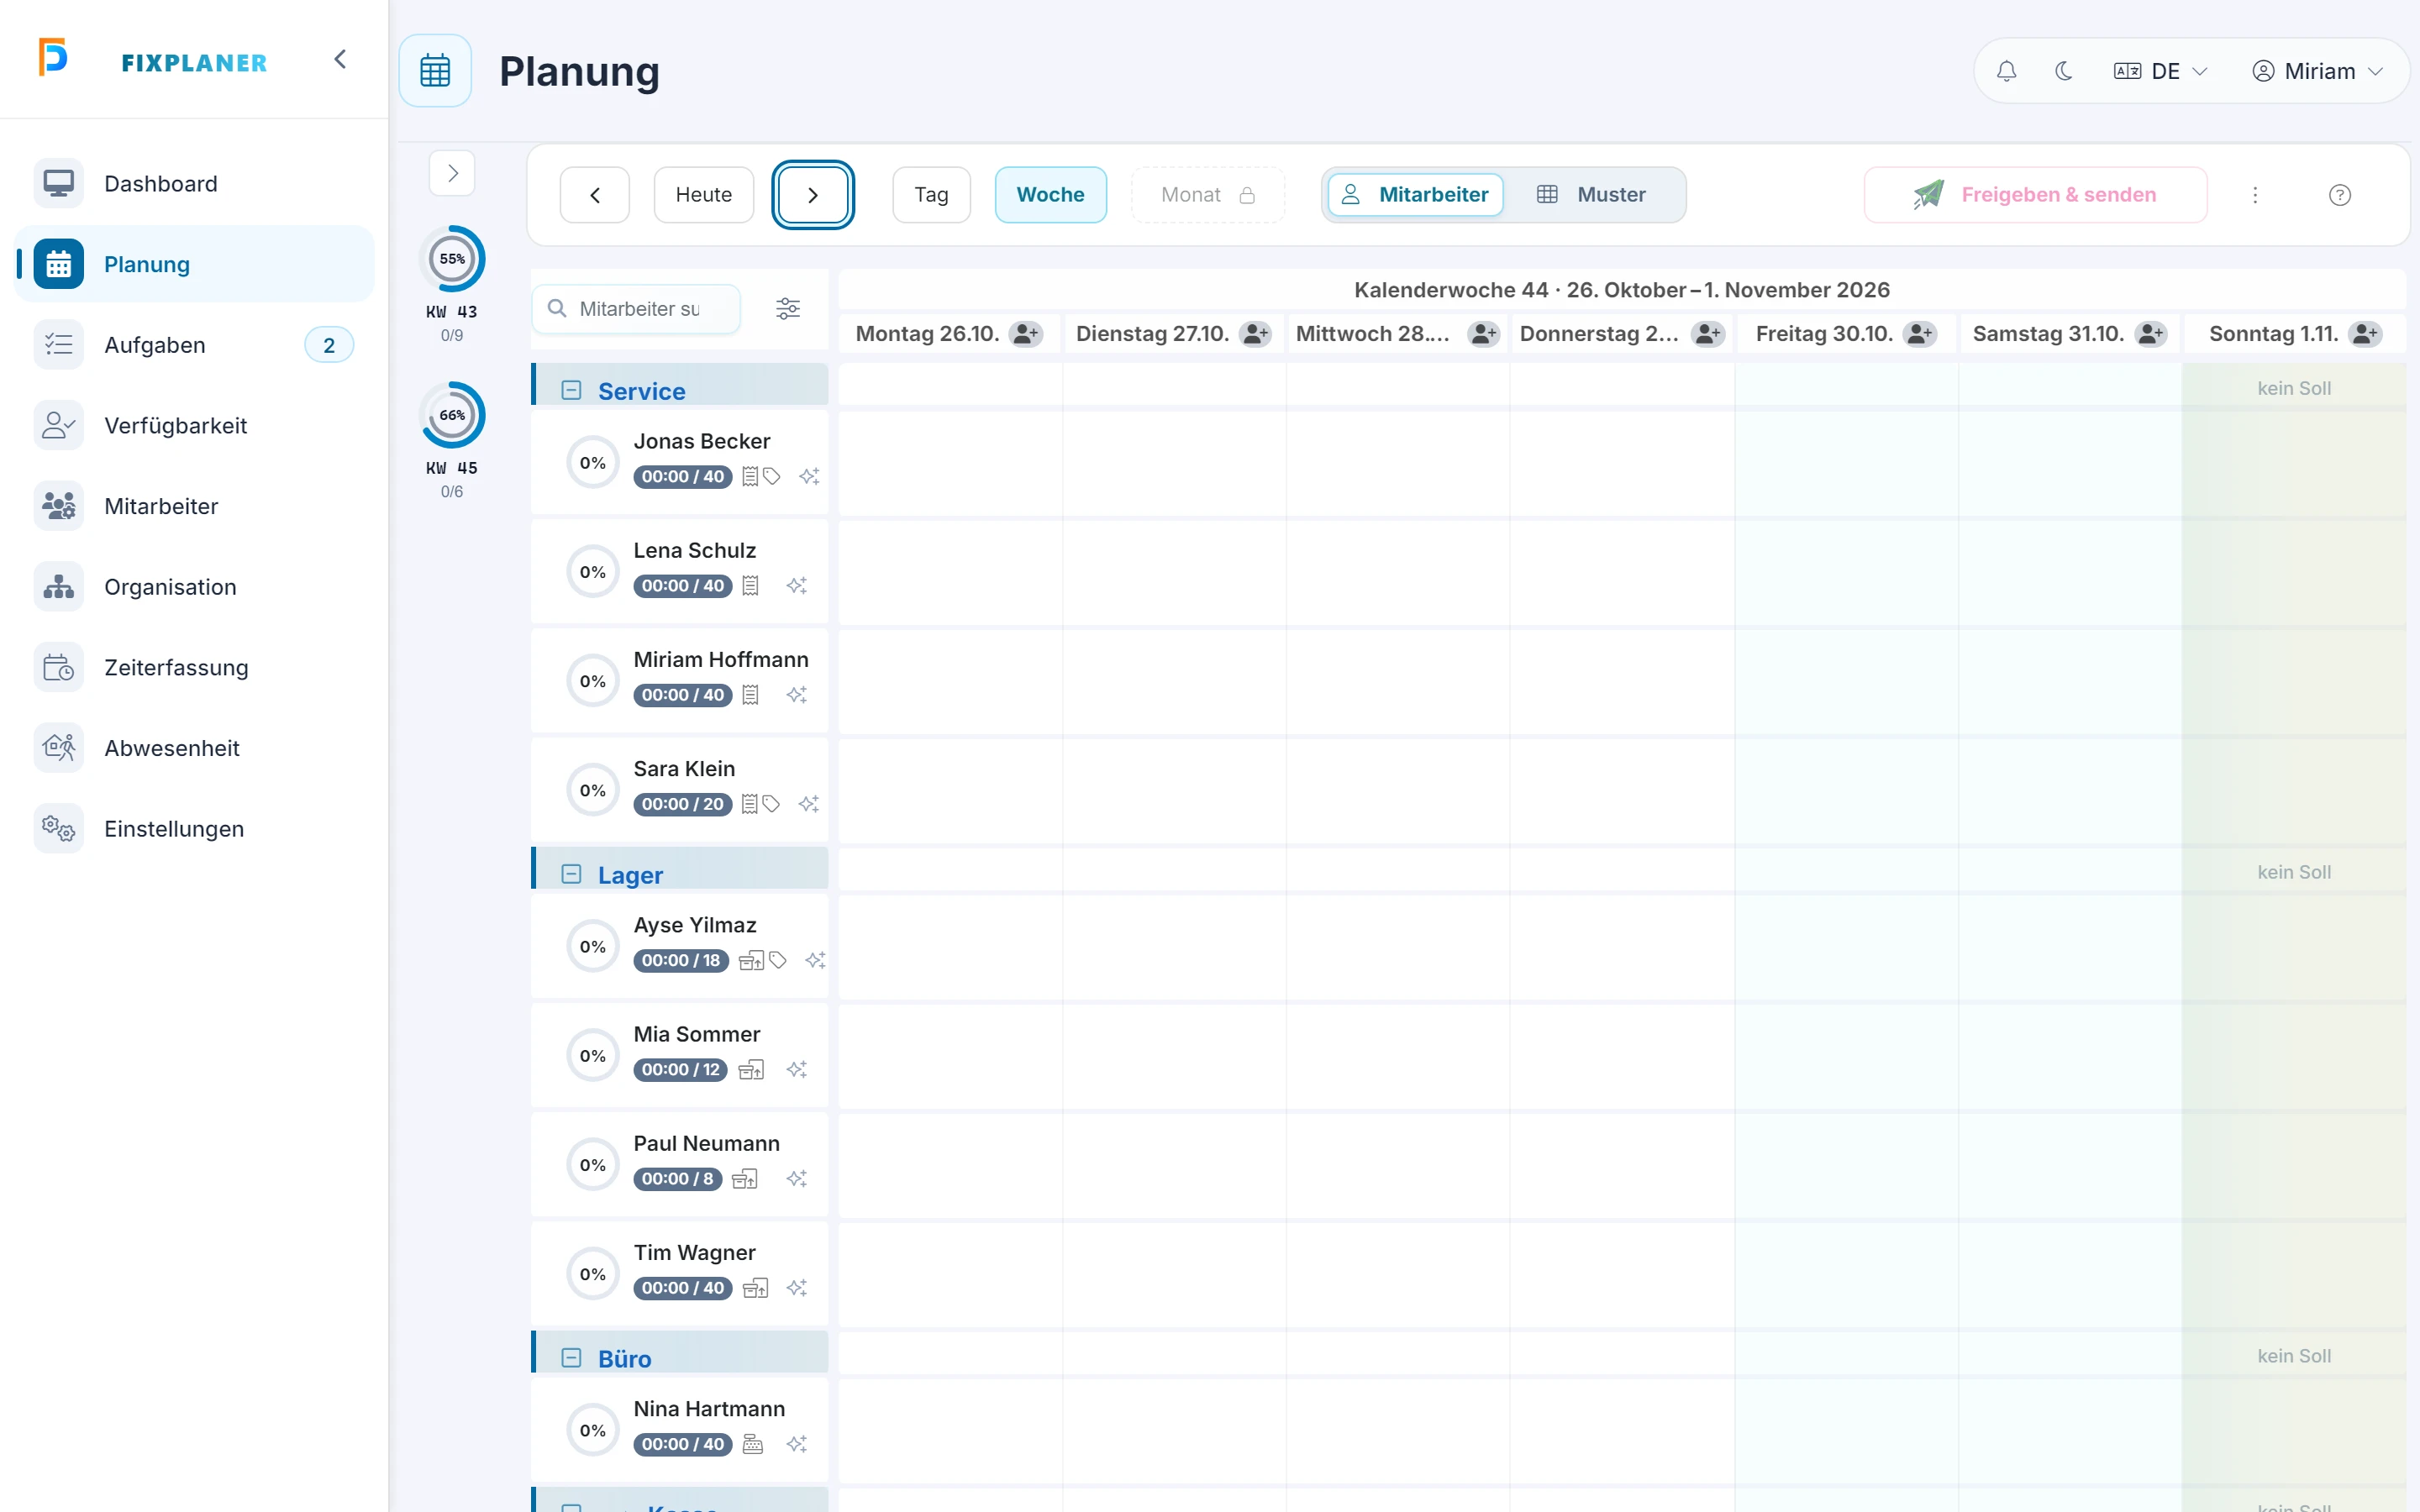Switch to Muster view toggle
The image size is (2420, 1512).
click(x=1592, y=195)
